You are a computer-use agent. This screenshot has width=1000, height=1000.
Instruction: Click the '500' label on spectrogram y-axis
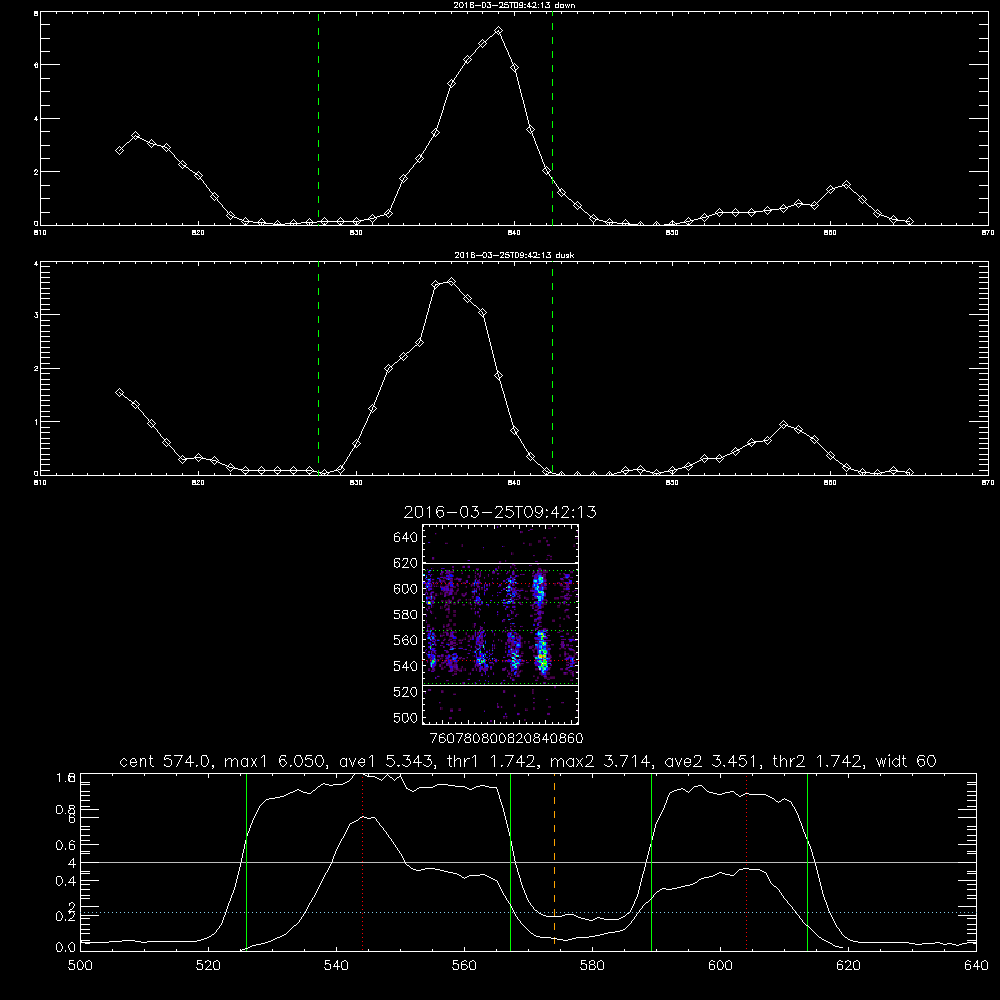pyautogui.click(x=406, y=717)
